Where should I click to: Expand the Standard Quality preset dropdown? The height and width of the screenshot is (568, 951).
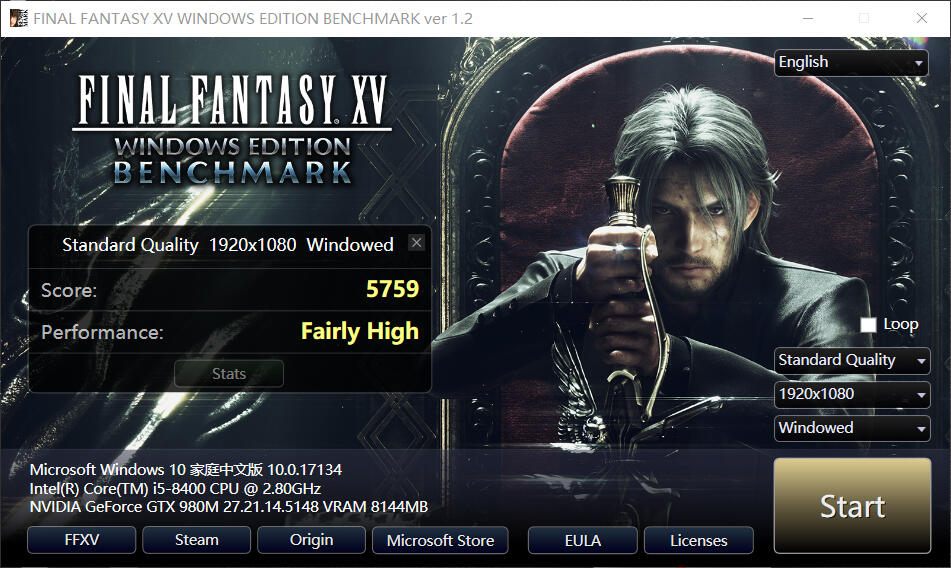tap(852, 360)
